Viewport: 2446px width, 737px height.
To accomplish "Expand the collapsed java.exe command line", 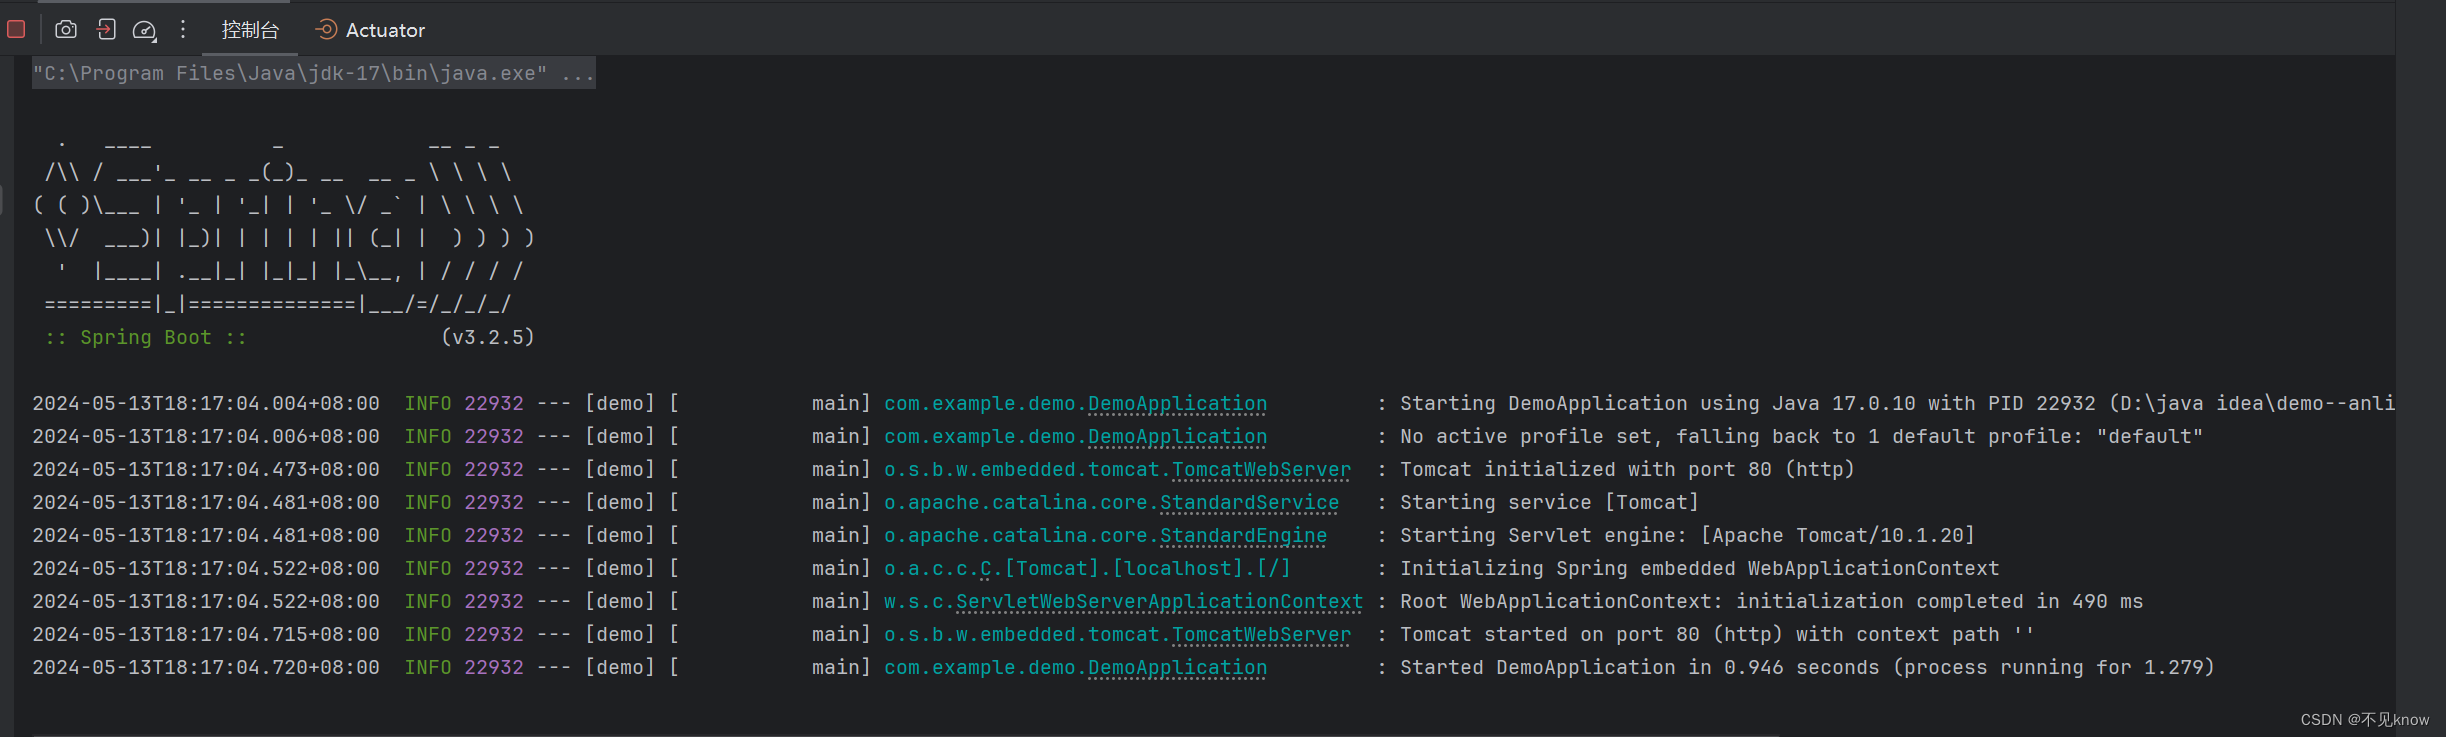I will pyautogui.click(x=314, y=73).
